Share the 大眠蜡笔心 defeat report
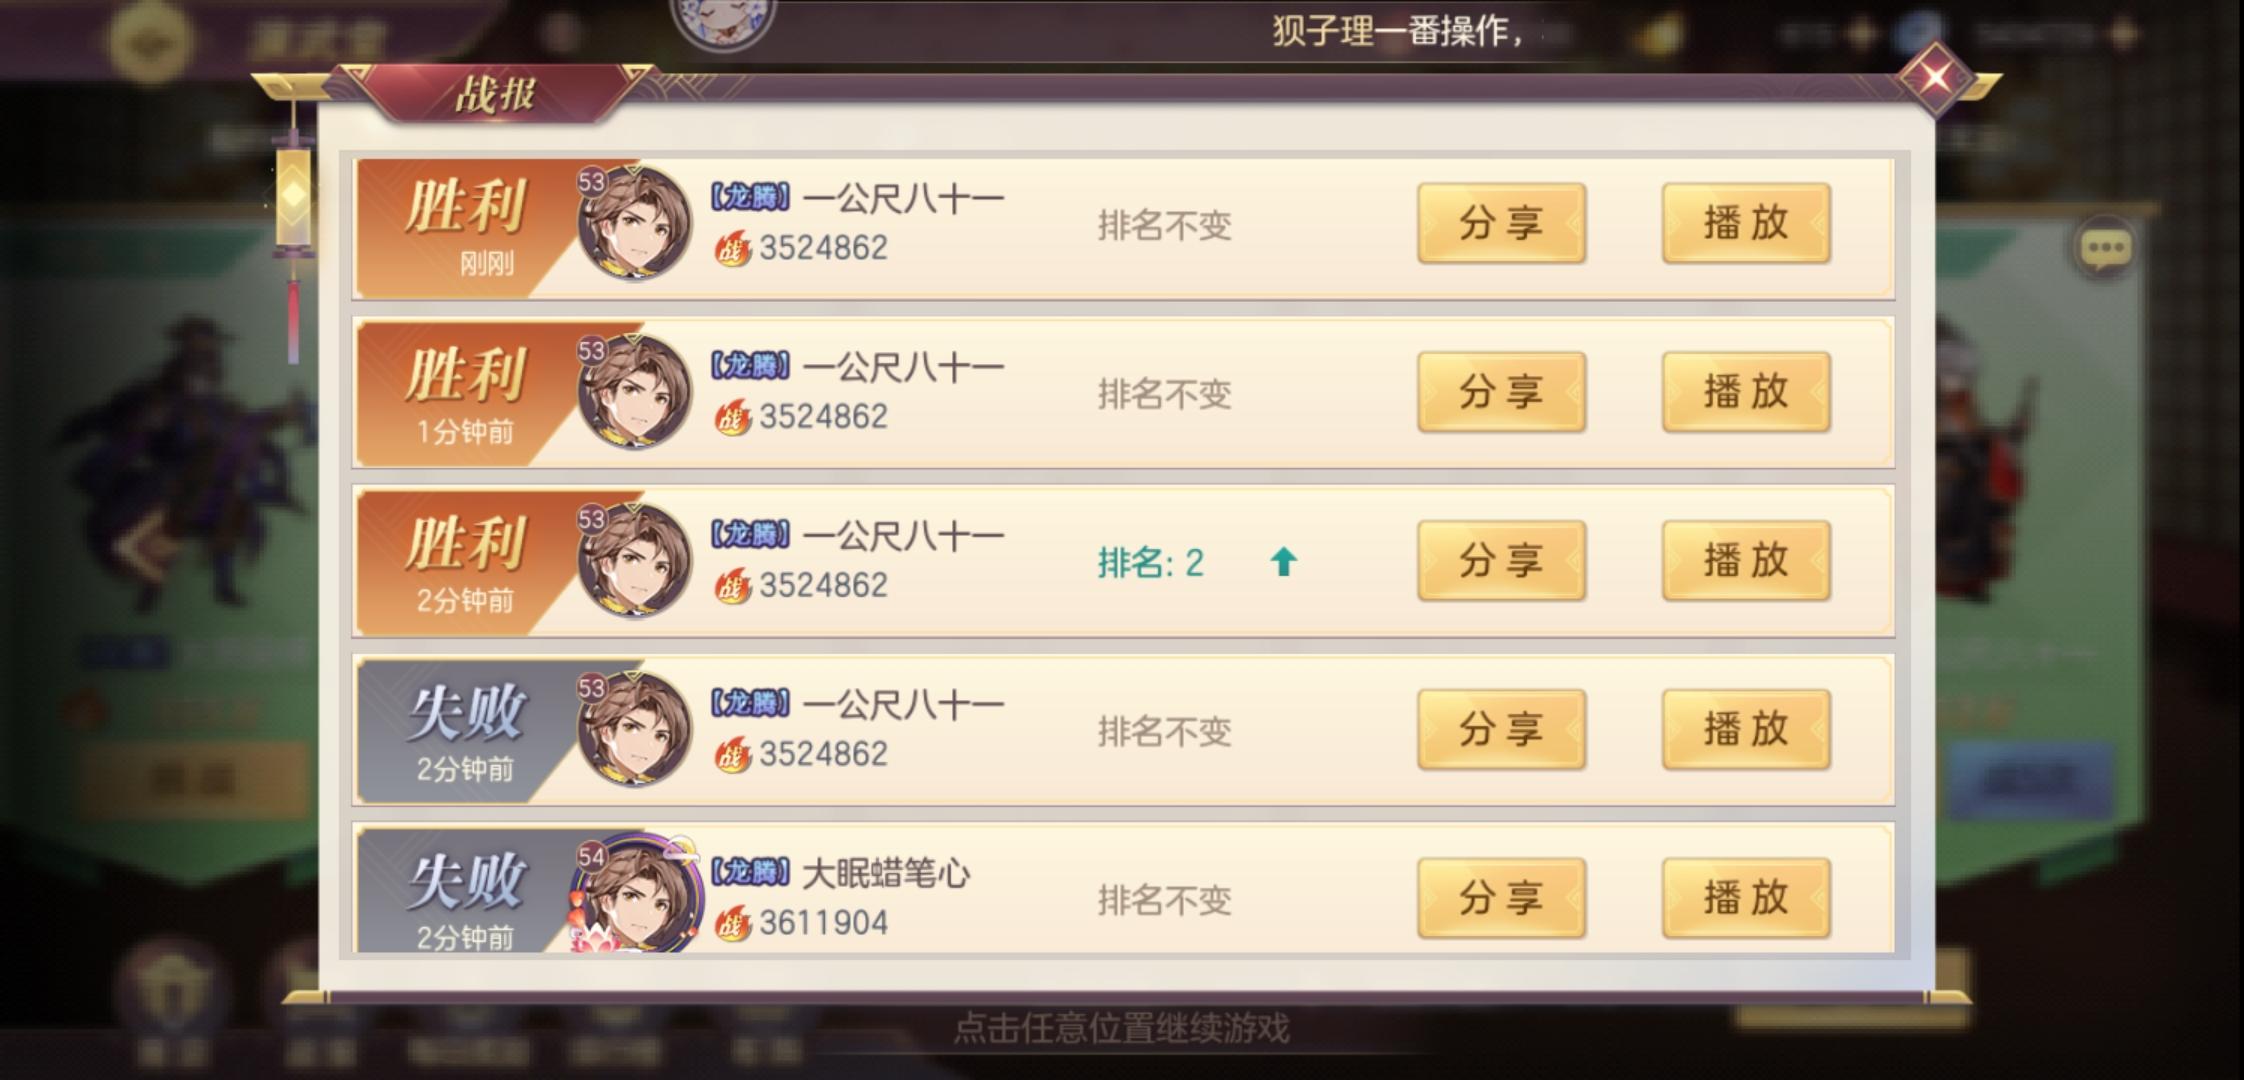The image size is (2244, 1080). coord(1501,898)
